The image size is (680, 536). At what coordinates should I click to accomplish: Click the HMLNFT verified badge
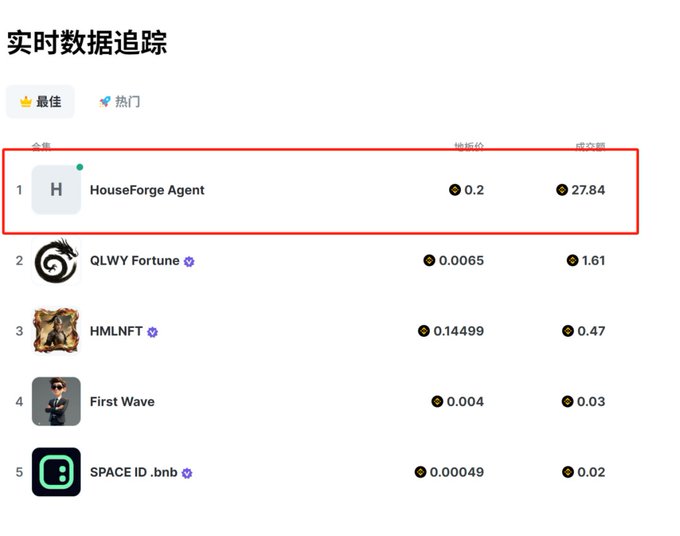coord(153,332)
